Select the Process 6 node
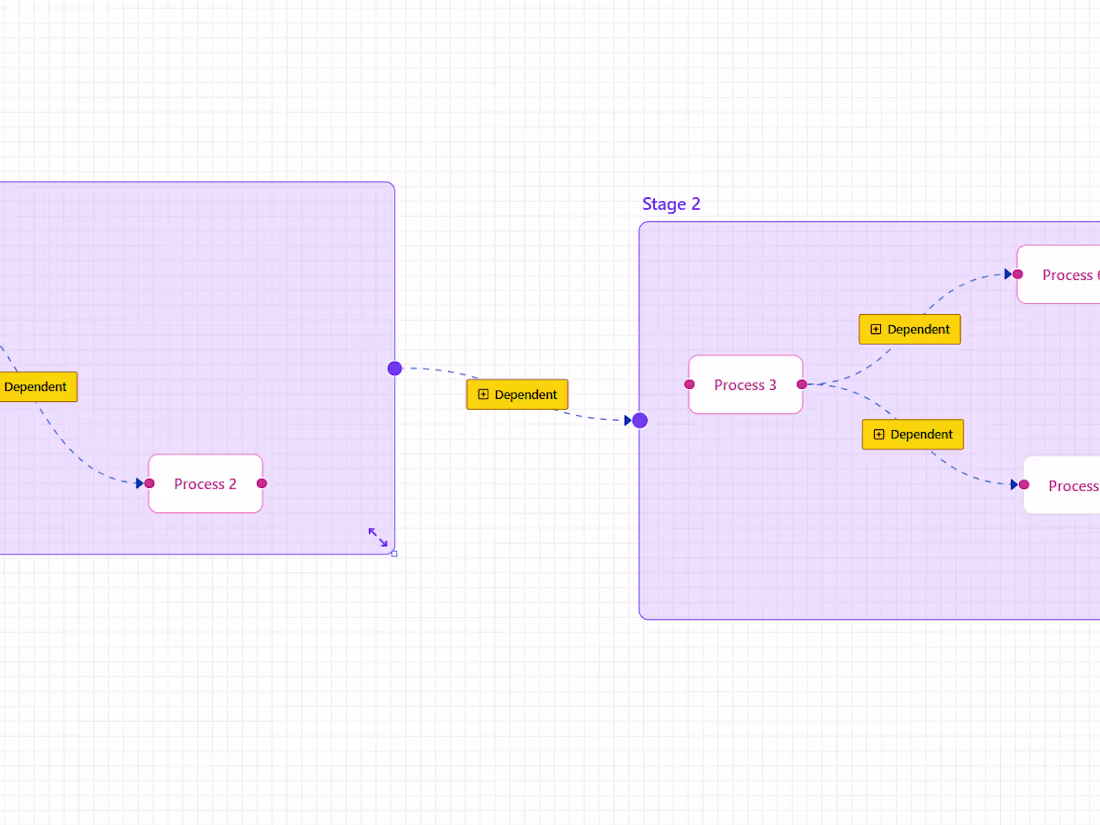This screenshot has width=1100, height=825. [1065, 274]
